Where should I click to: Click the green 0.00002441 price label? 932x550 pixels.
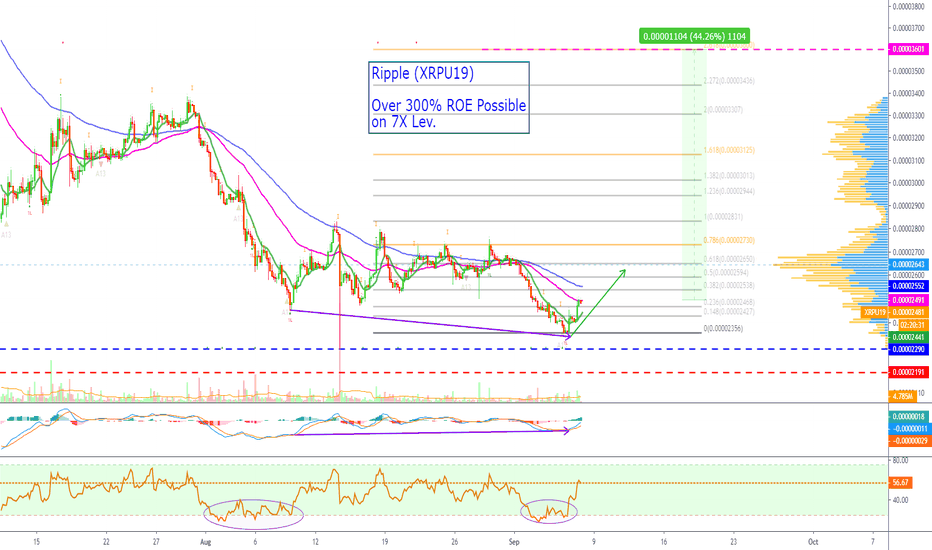[x=908, y=337]
